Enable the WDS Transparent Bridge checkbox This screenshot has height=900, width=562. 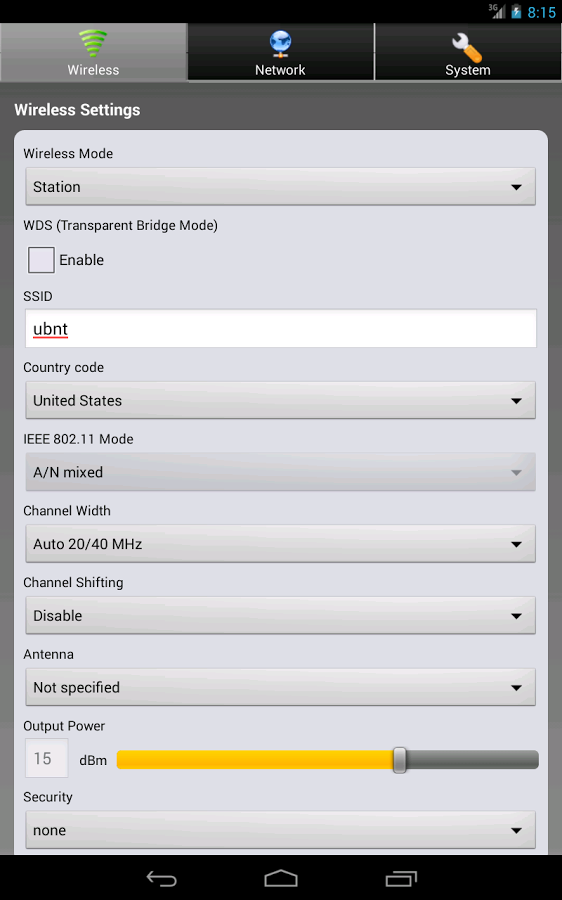click(41, 260)
